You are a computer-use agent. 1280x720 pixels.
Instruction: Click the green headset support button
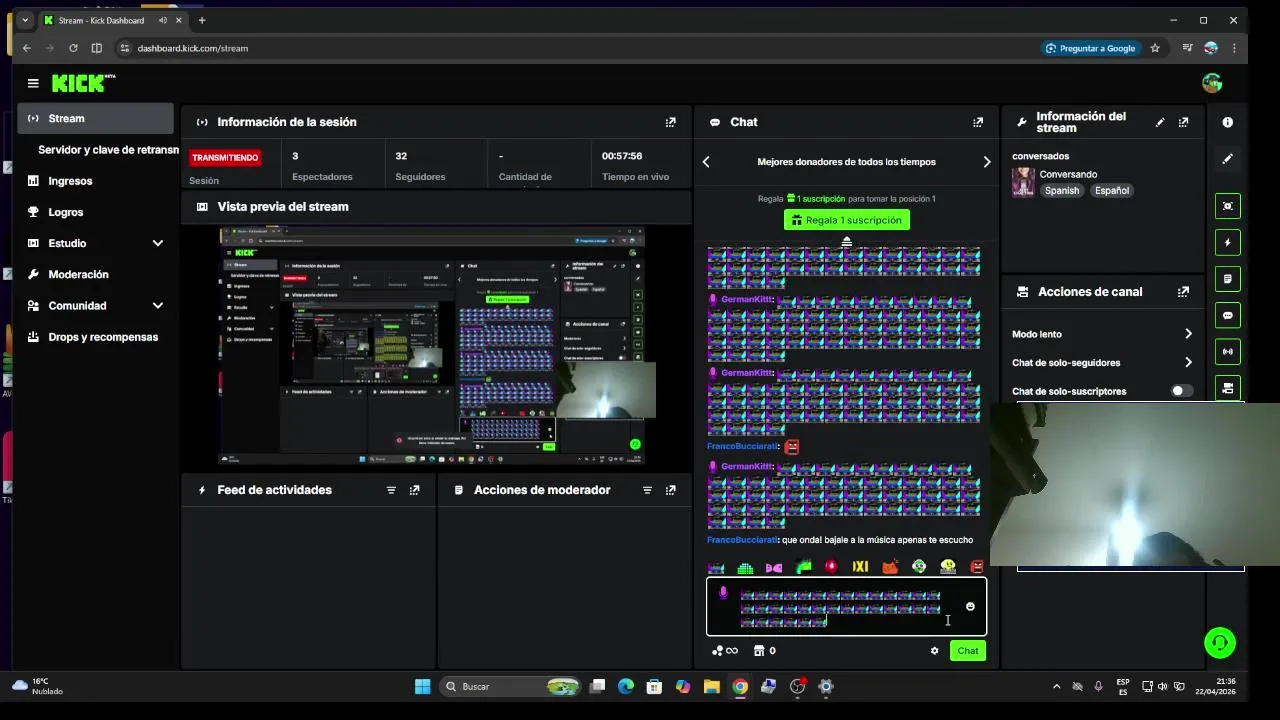[1220, 642]
